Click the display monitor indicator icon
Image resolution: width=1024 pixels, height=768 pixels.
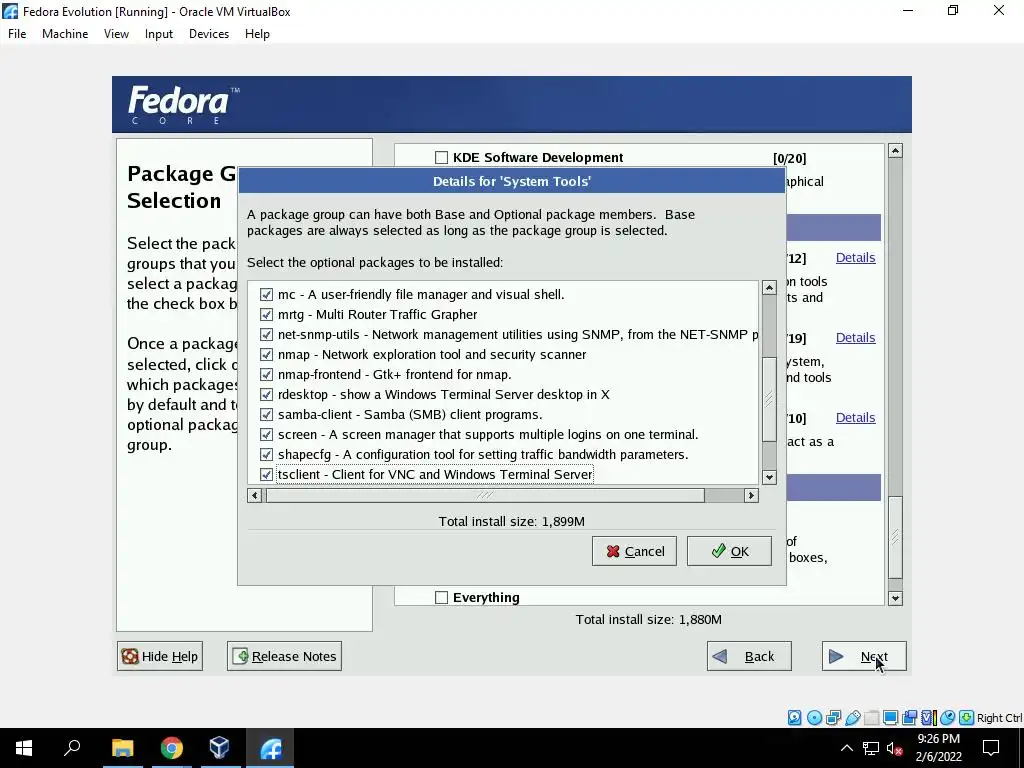pyautogui.click(x=890, y=718)
